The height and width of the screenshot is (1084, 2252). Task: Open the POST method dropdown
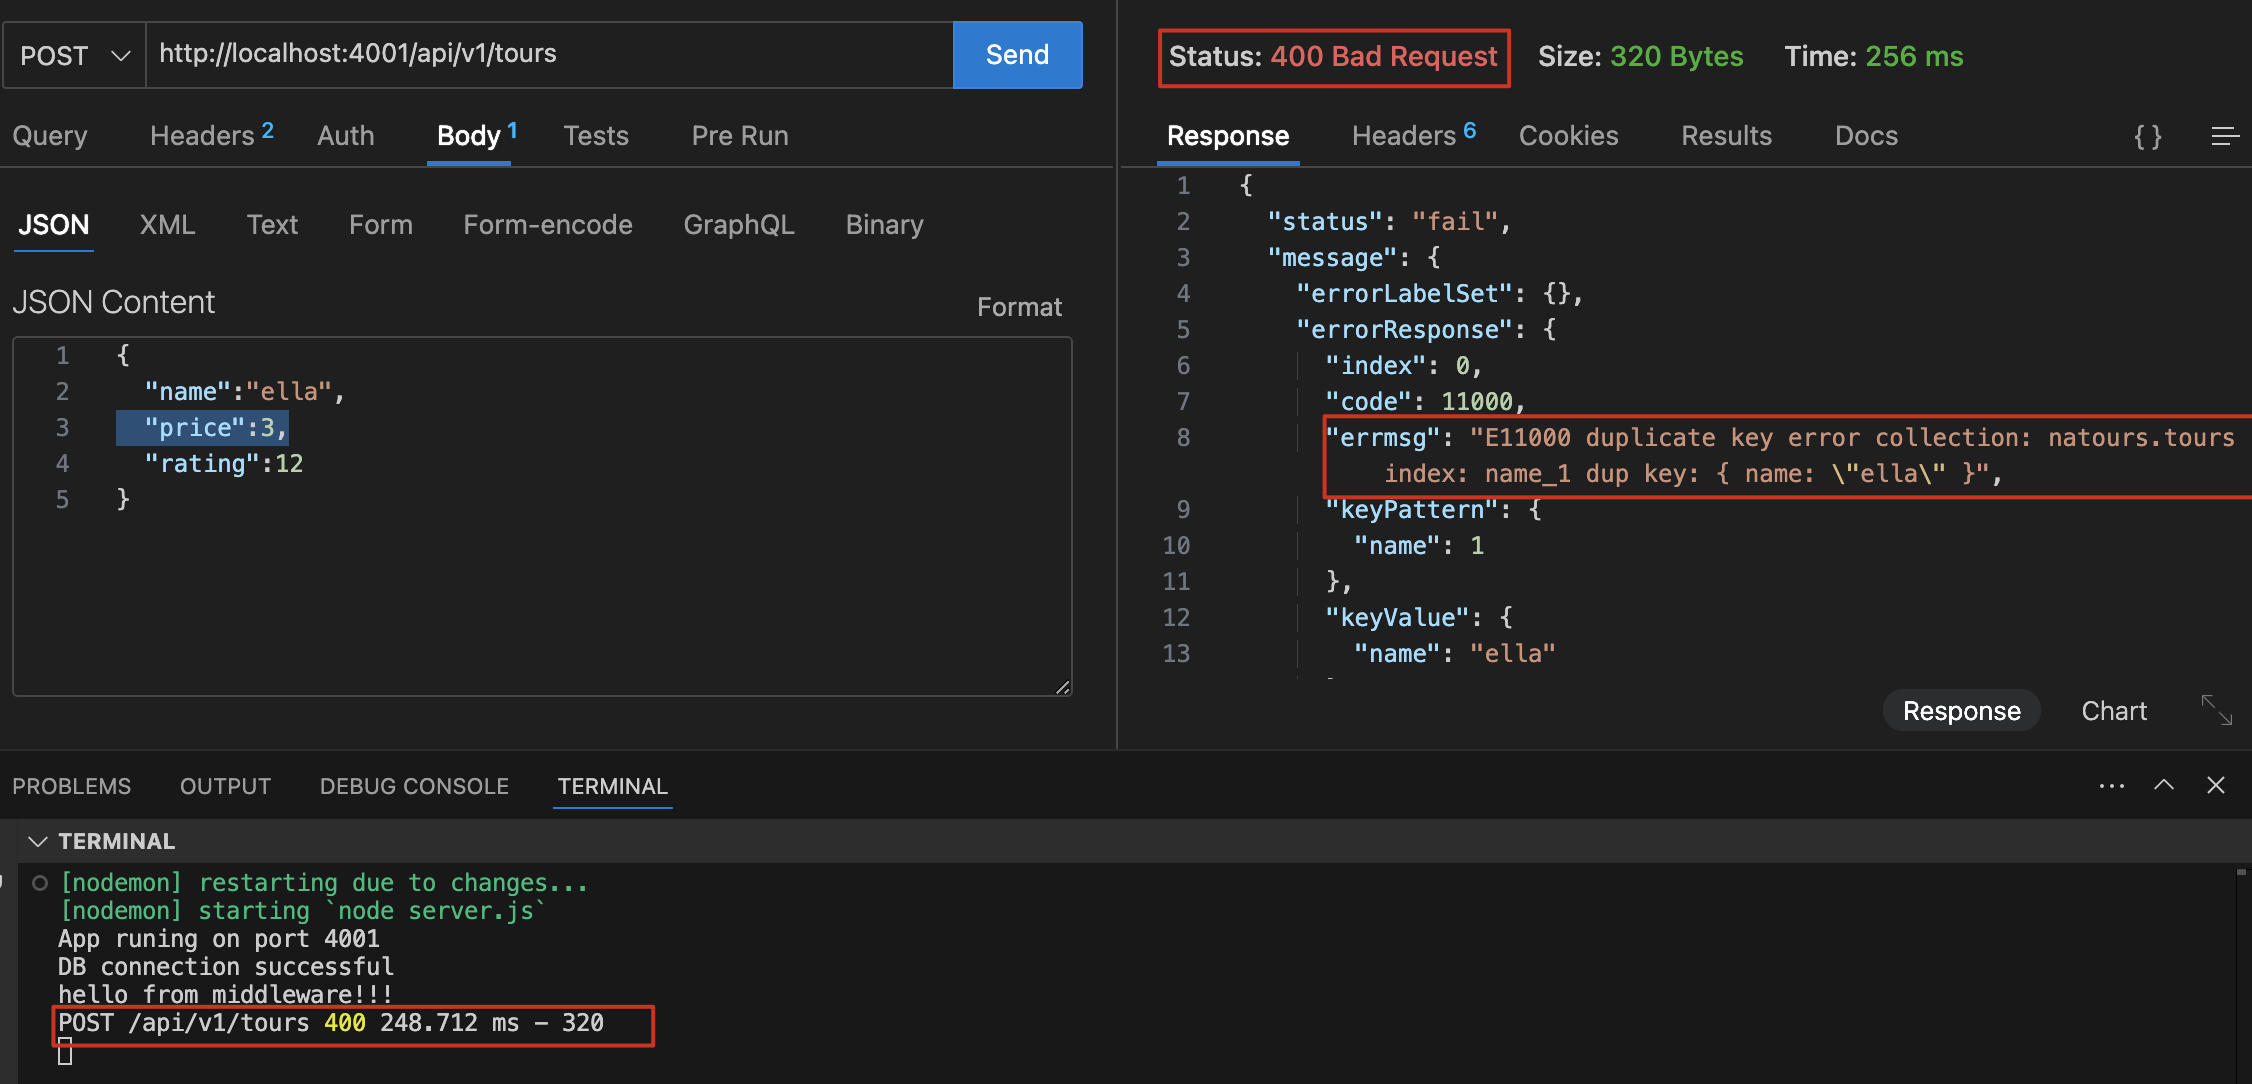tap(75, 55)
